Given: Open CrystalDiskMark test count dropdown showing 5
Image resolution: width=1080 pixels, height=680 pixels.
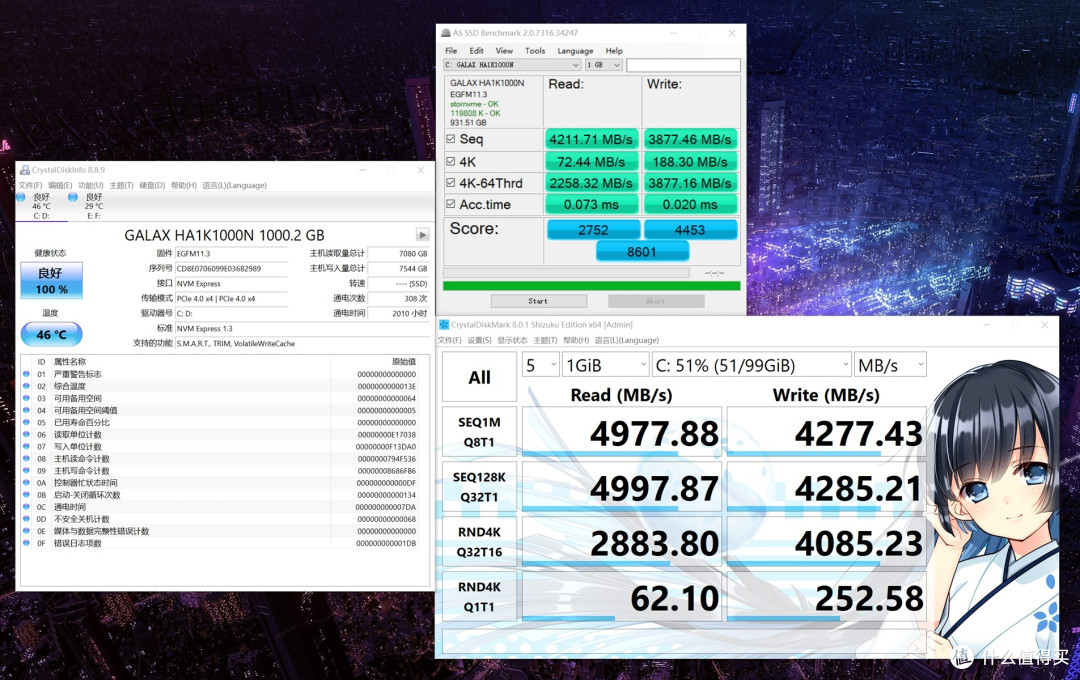Looking at the screenshot, I should click(x=540, y=365).
